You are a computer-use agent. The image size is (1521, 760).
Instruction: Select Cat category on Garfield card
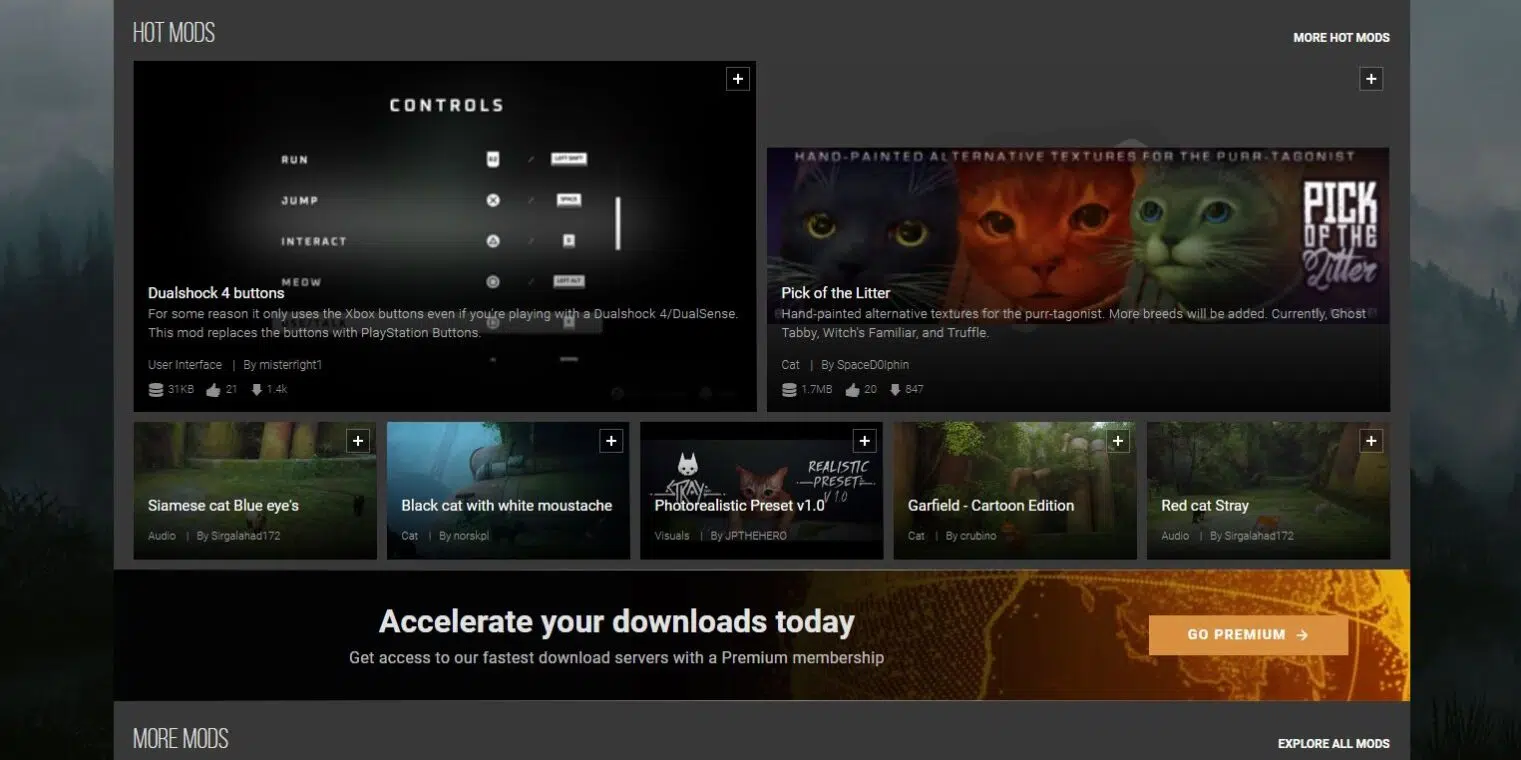[x=917, y=536]
